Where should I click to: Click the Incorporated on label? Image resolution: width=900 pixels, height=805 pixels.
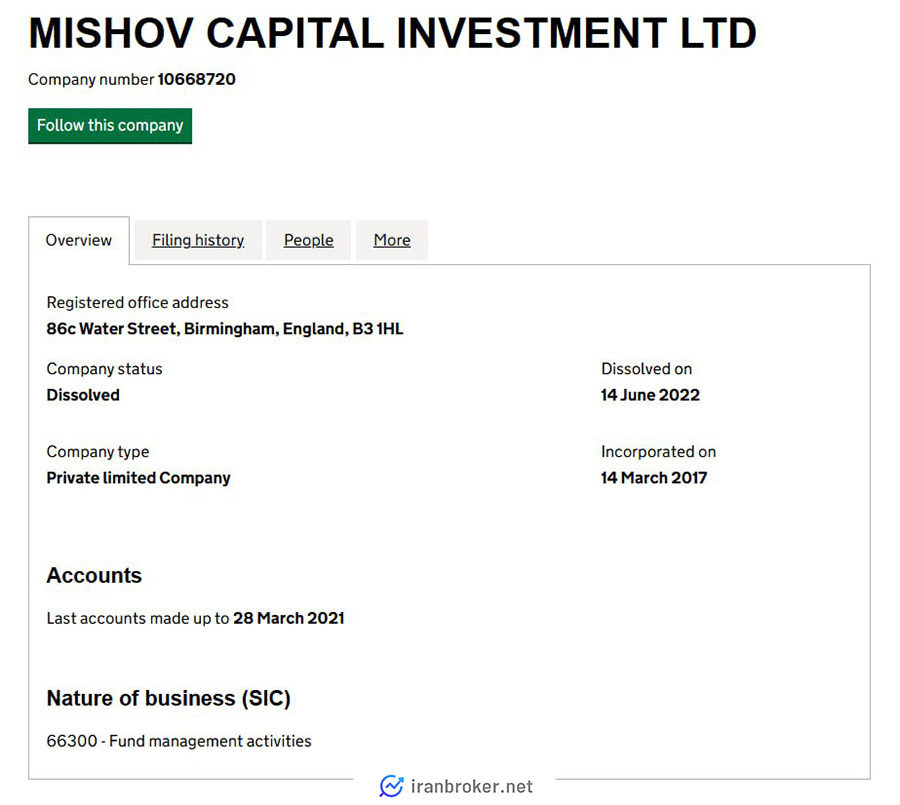658,452
